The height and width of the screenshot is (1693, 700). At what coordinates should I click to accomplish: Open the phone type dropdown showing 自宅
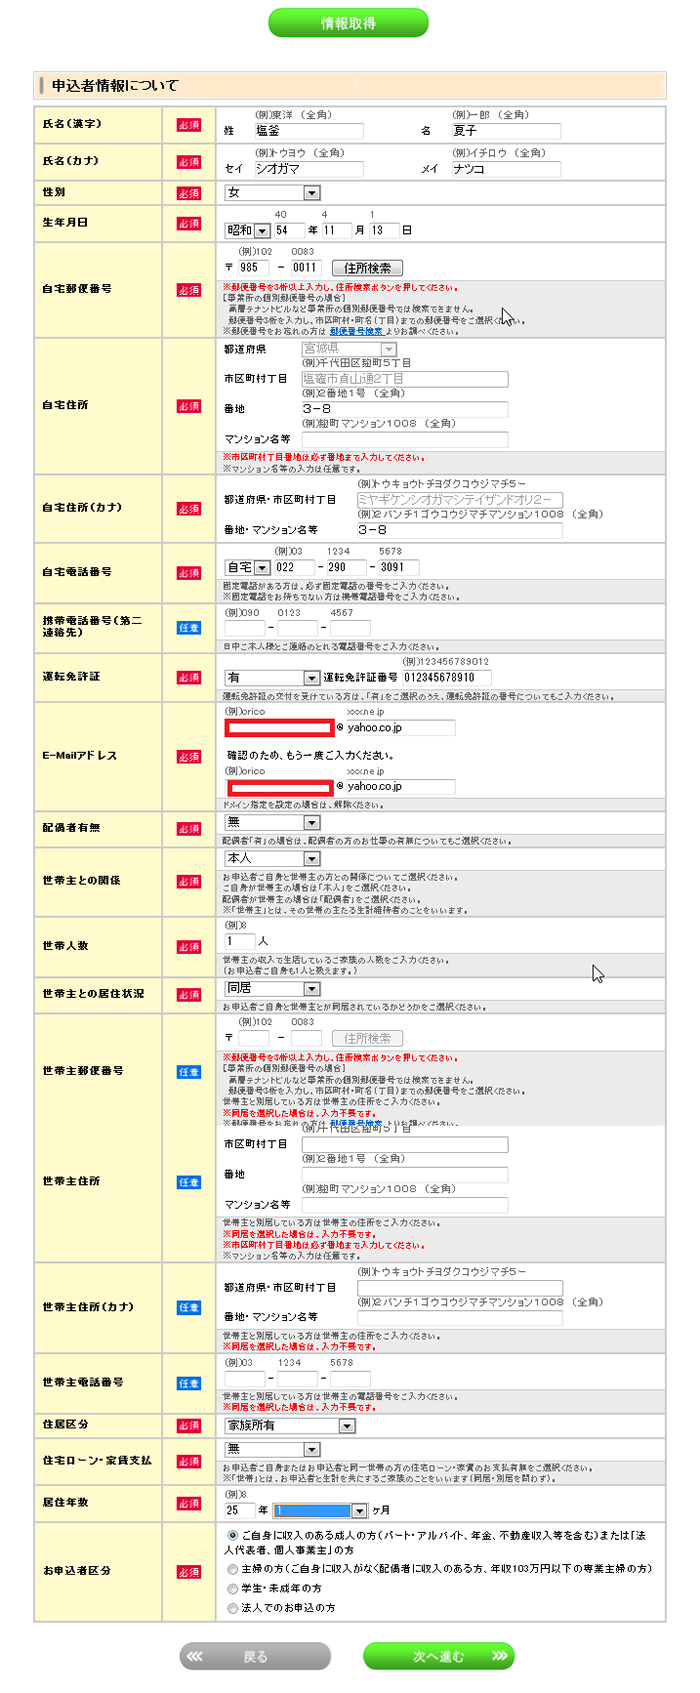pyautogui.click(x=247, y=567)
